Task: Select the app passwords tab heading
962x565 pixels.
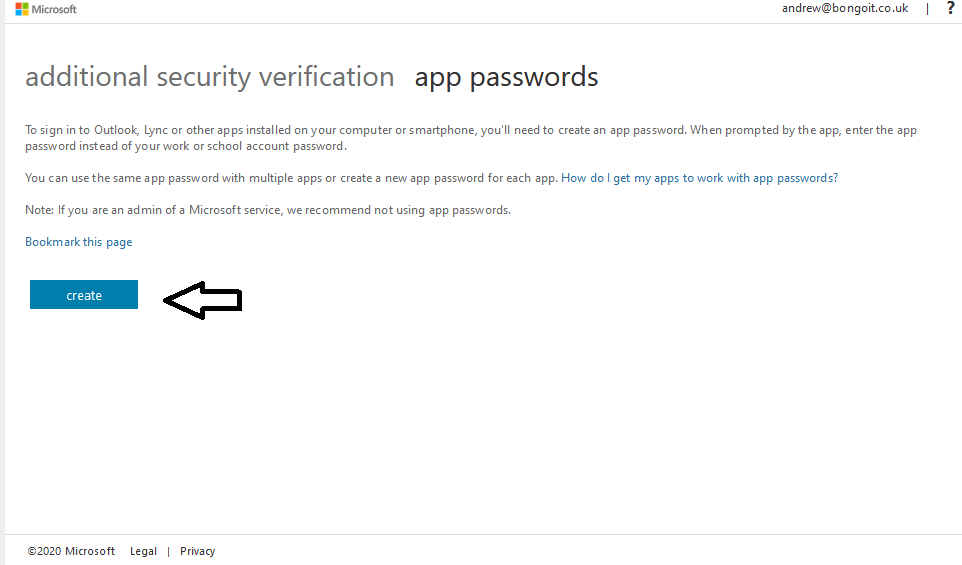Action: 506,77
